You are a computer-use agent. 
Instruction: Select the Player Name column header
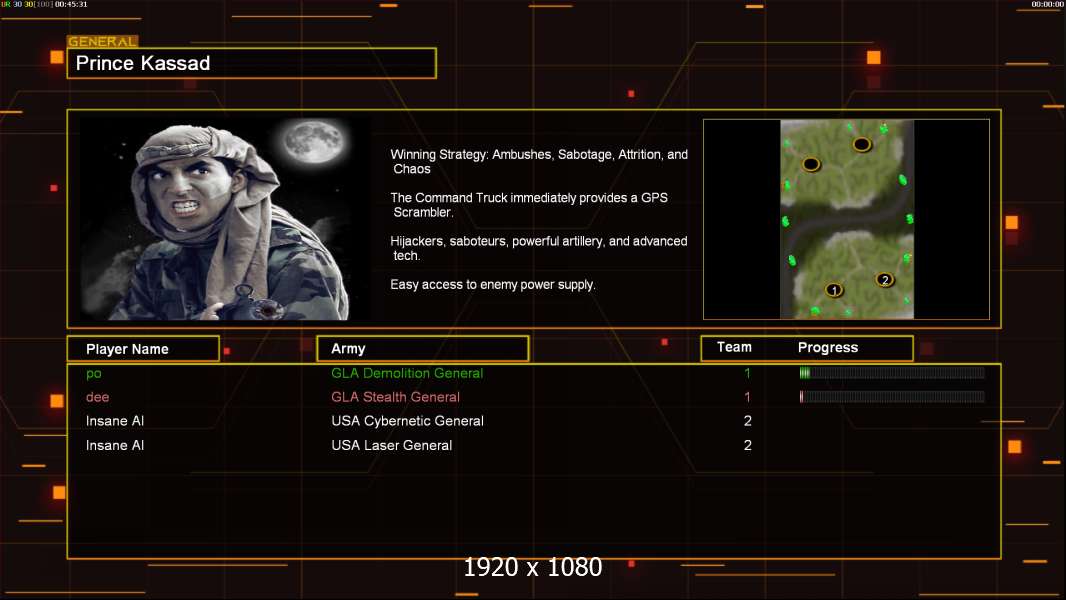143,349
